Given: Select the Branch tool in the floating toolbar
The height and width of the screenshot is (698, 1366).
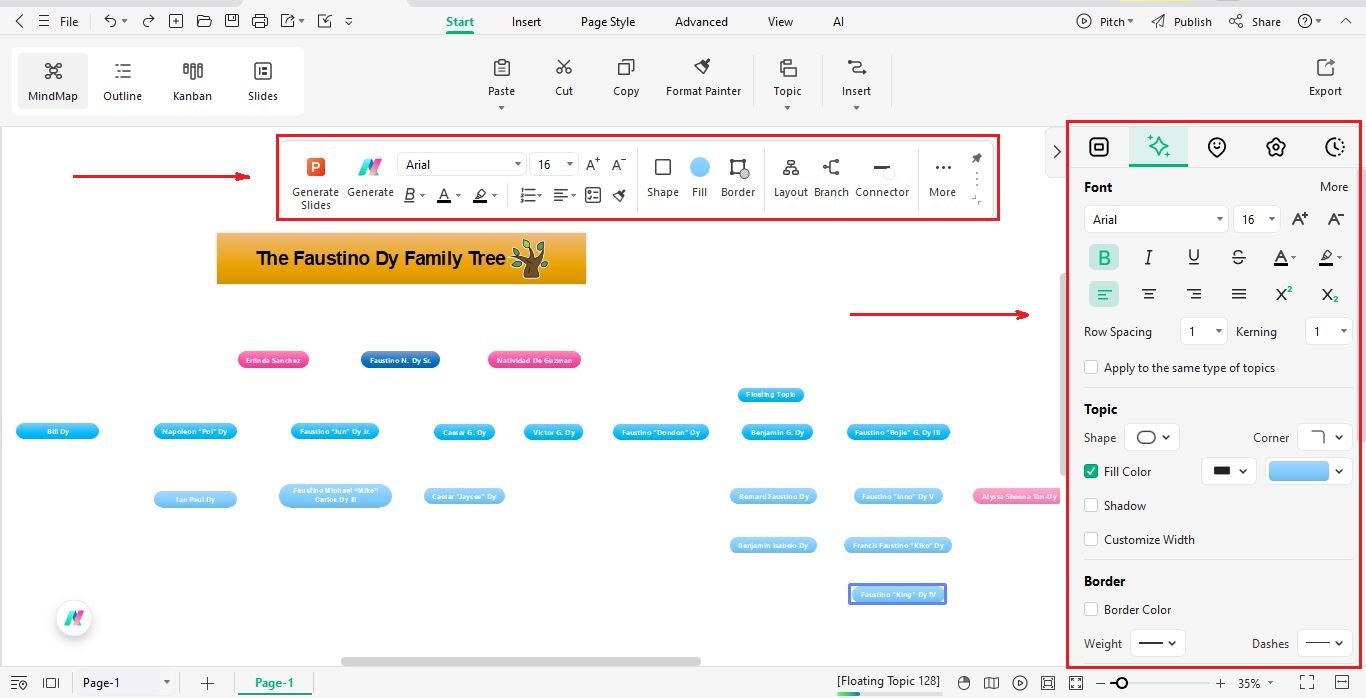Looking at the screenshot, I should [x=831, y=177].
